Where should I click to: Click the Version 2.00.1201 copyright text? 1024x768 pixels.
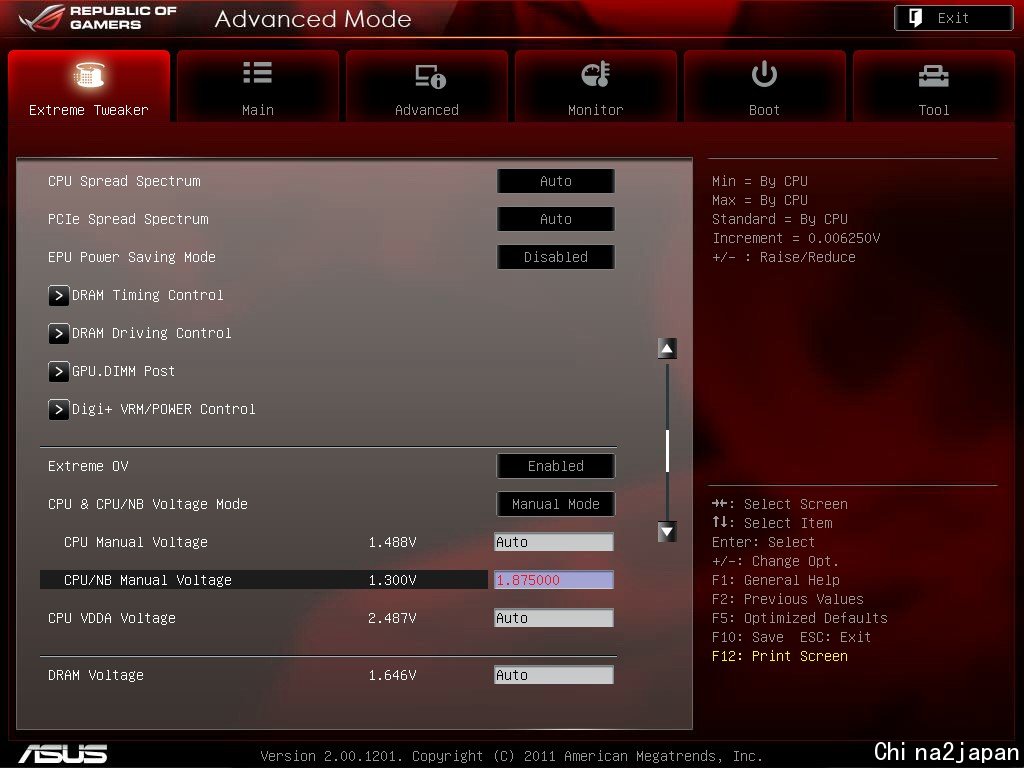pos(511,756)
